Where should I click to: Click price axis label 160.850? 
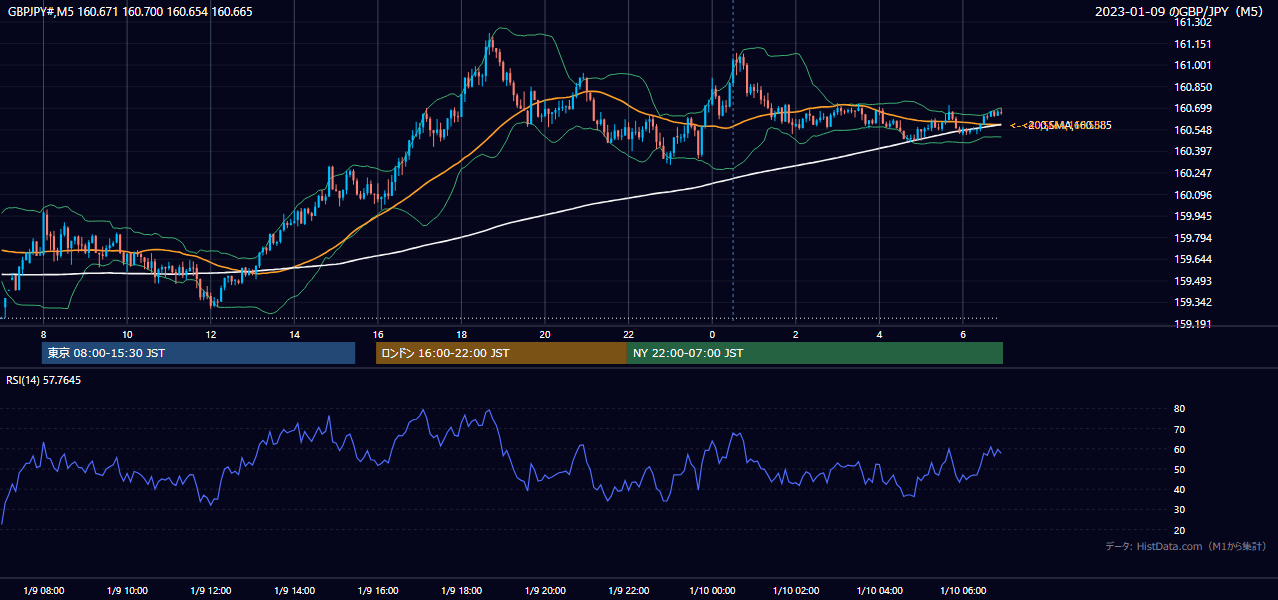point(1193,87)
